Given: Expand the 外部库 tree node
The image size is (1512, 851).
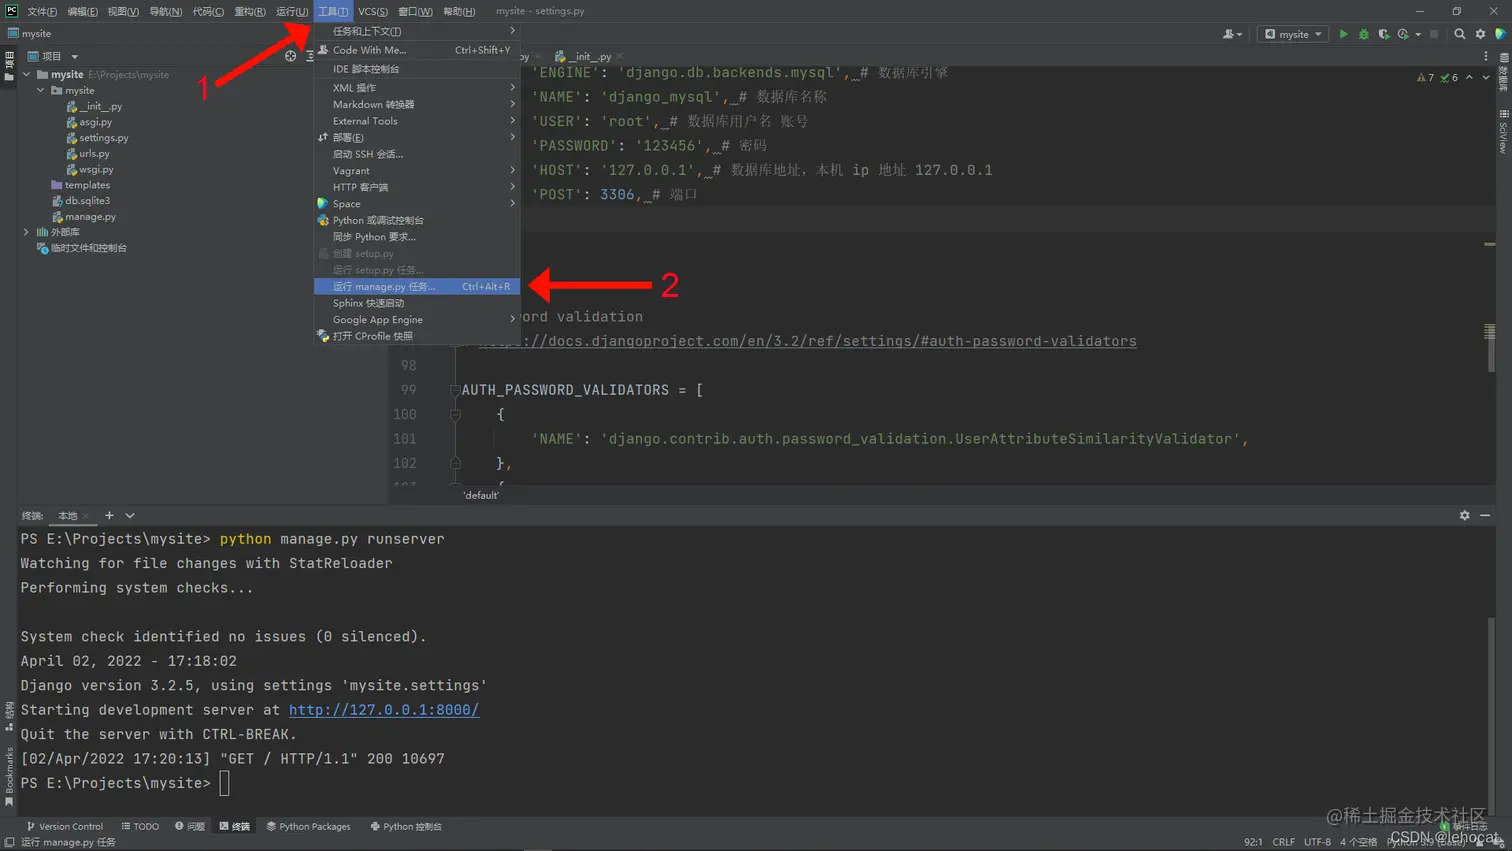Looking at the screenshot, I should pyautogui.click(x=26, y=232).
